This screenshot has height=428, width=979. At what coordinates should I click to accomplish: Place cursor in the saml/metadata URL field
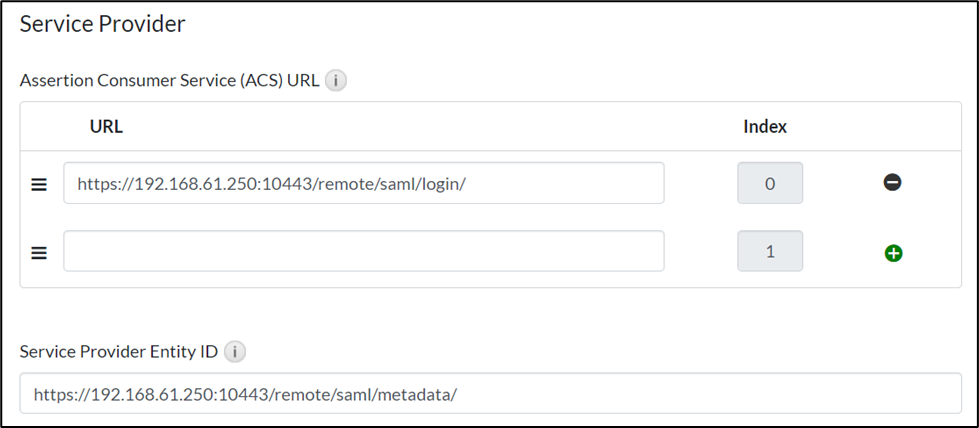pyautogui.click(x=245, y=394)
